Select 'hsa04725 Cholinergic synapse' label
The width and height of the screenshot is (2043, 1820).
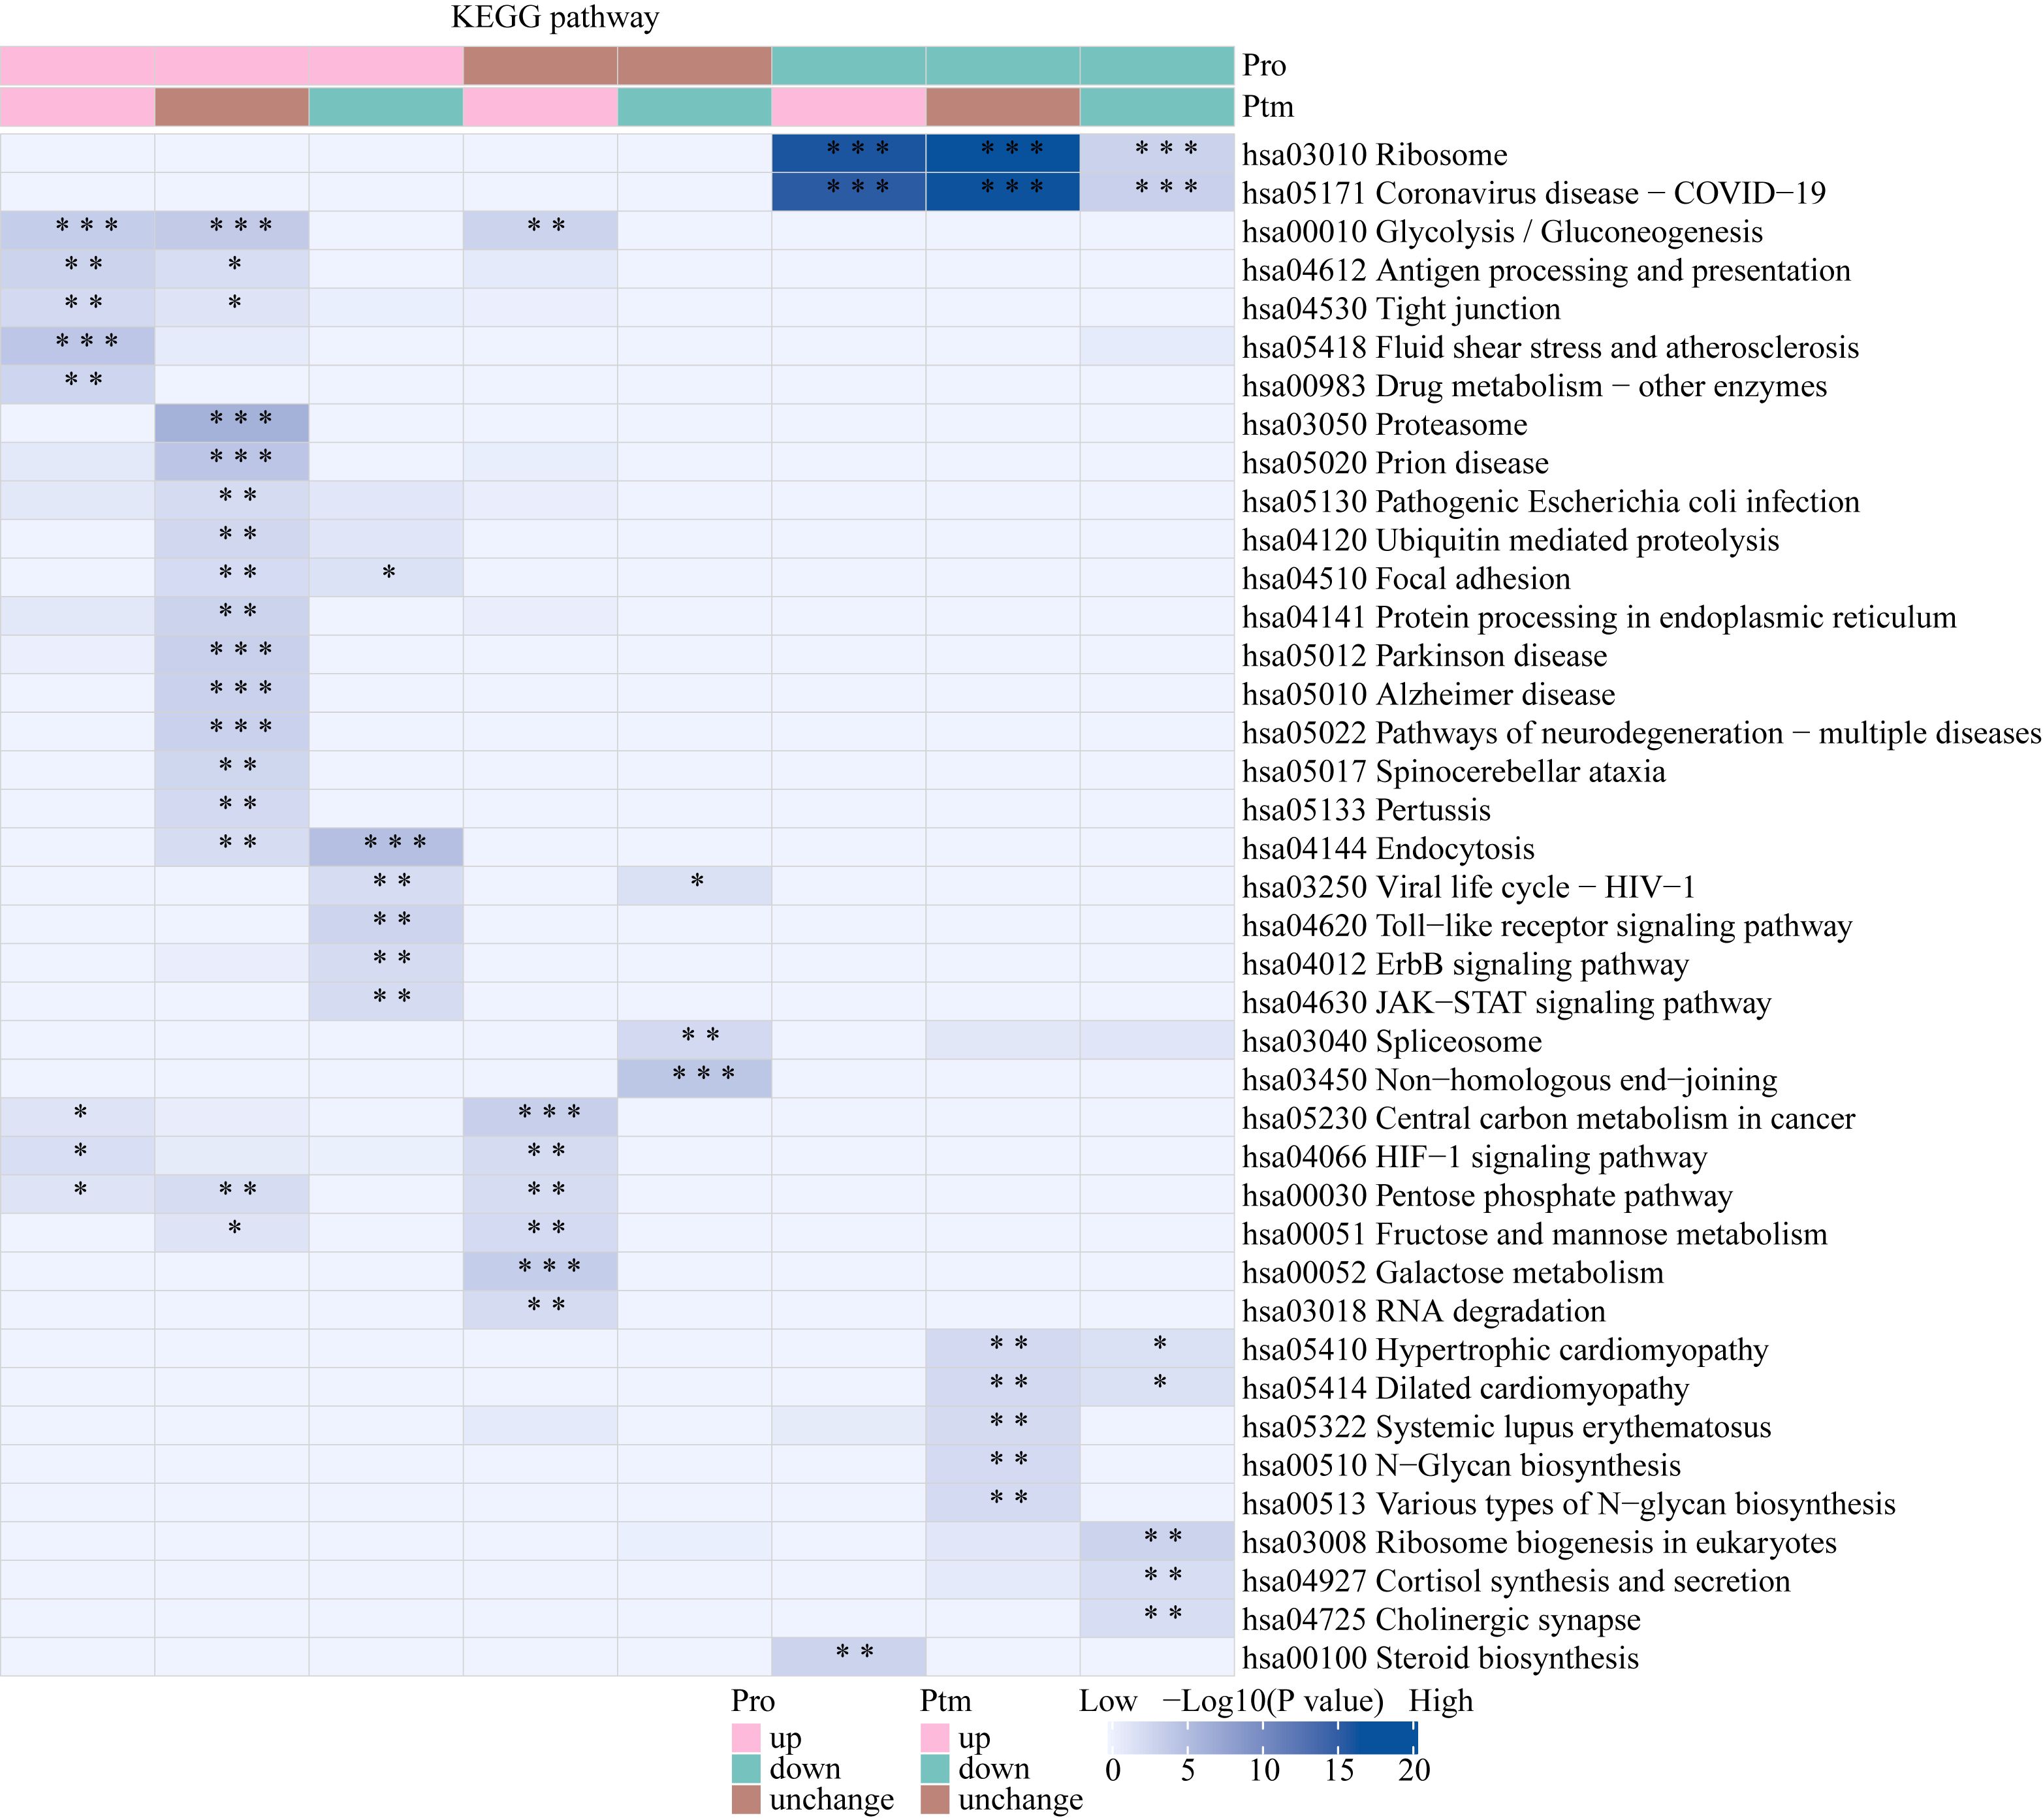click(1441, 1620)
